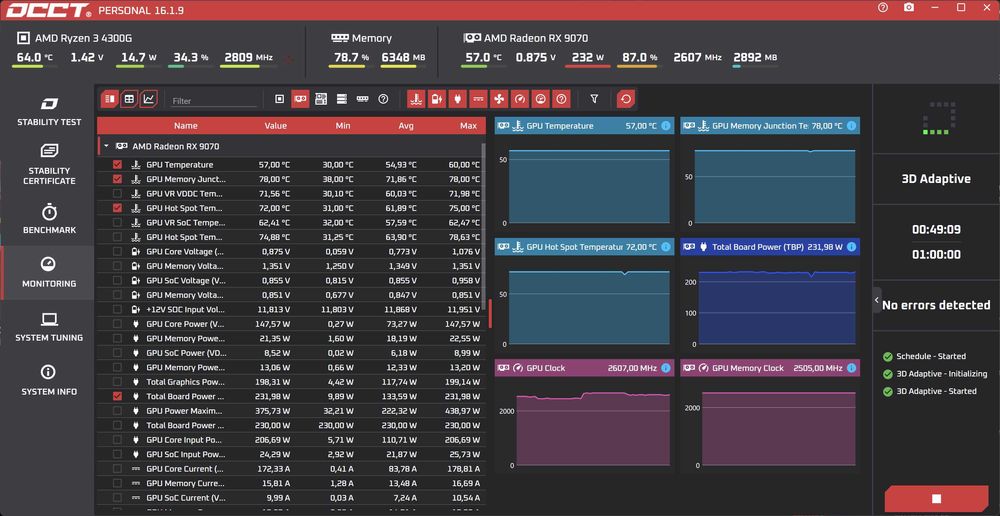Toggle the fan sensor filter icon
1000x516 pixels.
point(499,100)
